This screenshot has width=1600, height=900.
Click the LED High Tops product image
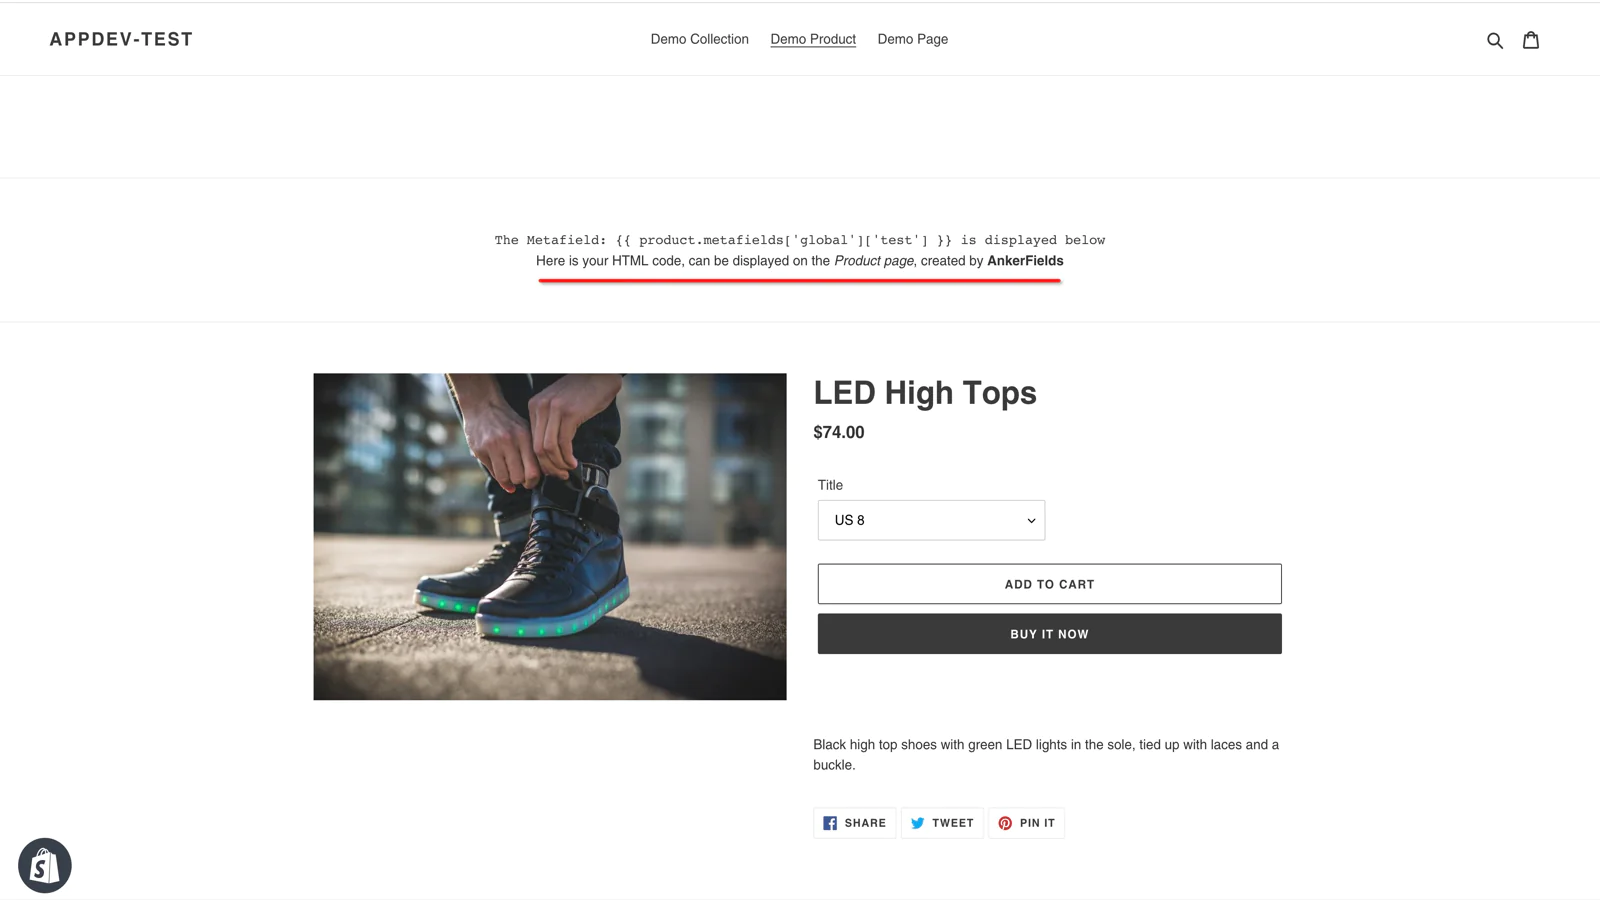(x=550, y=537)
